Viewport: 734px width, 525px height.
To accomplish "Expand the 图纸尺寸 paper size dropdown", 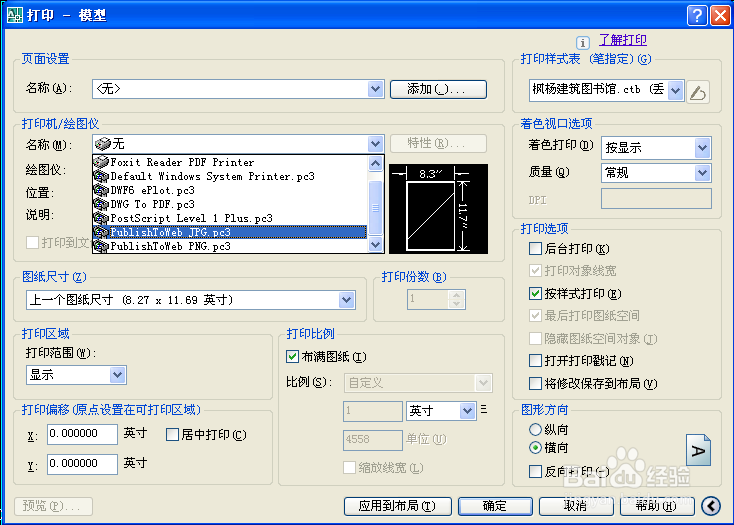I will (x=346, y=300).
